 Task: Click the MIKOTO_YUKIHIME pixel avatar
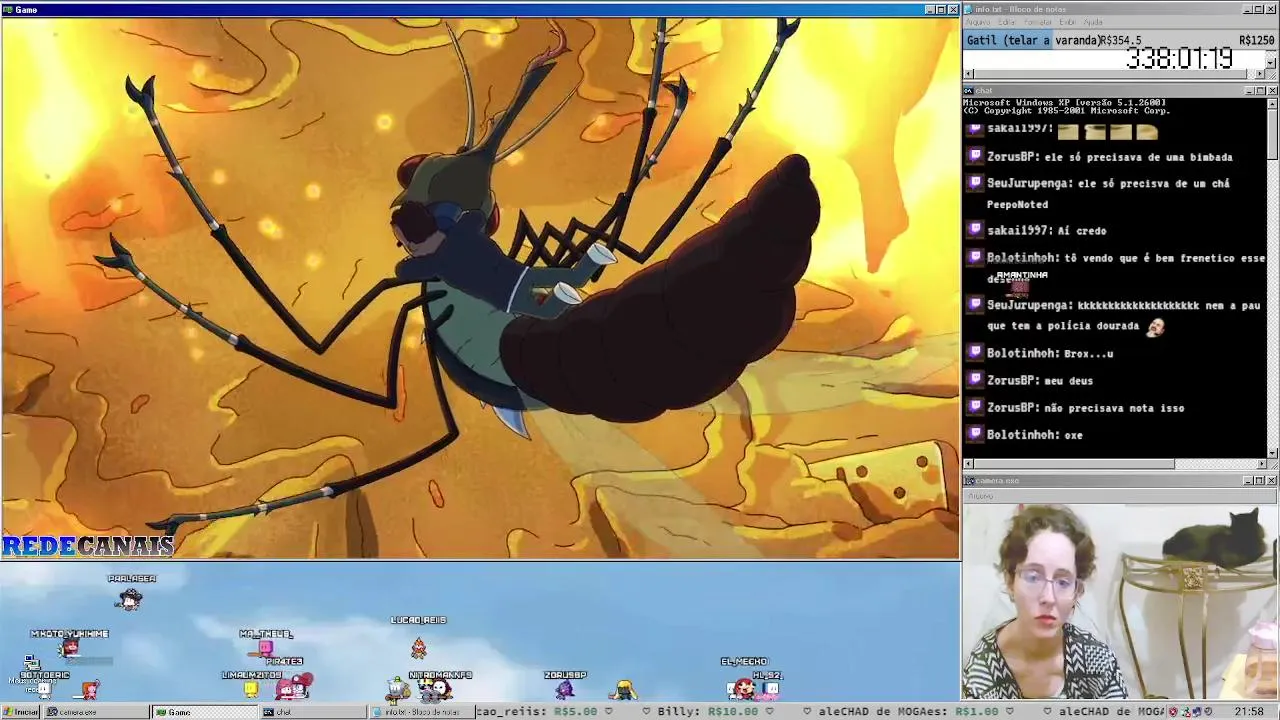pos(69,650)
